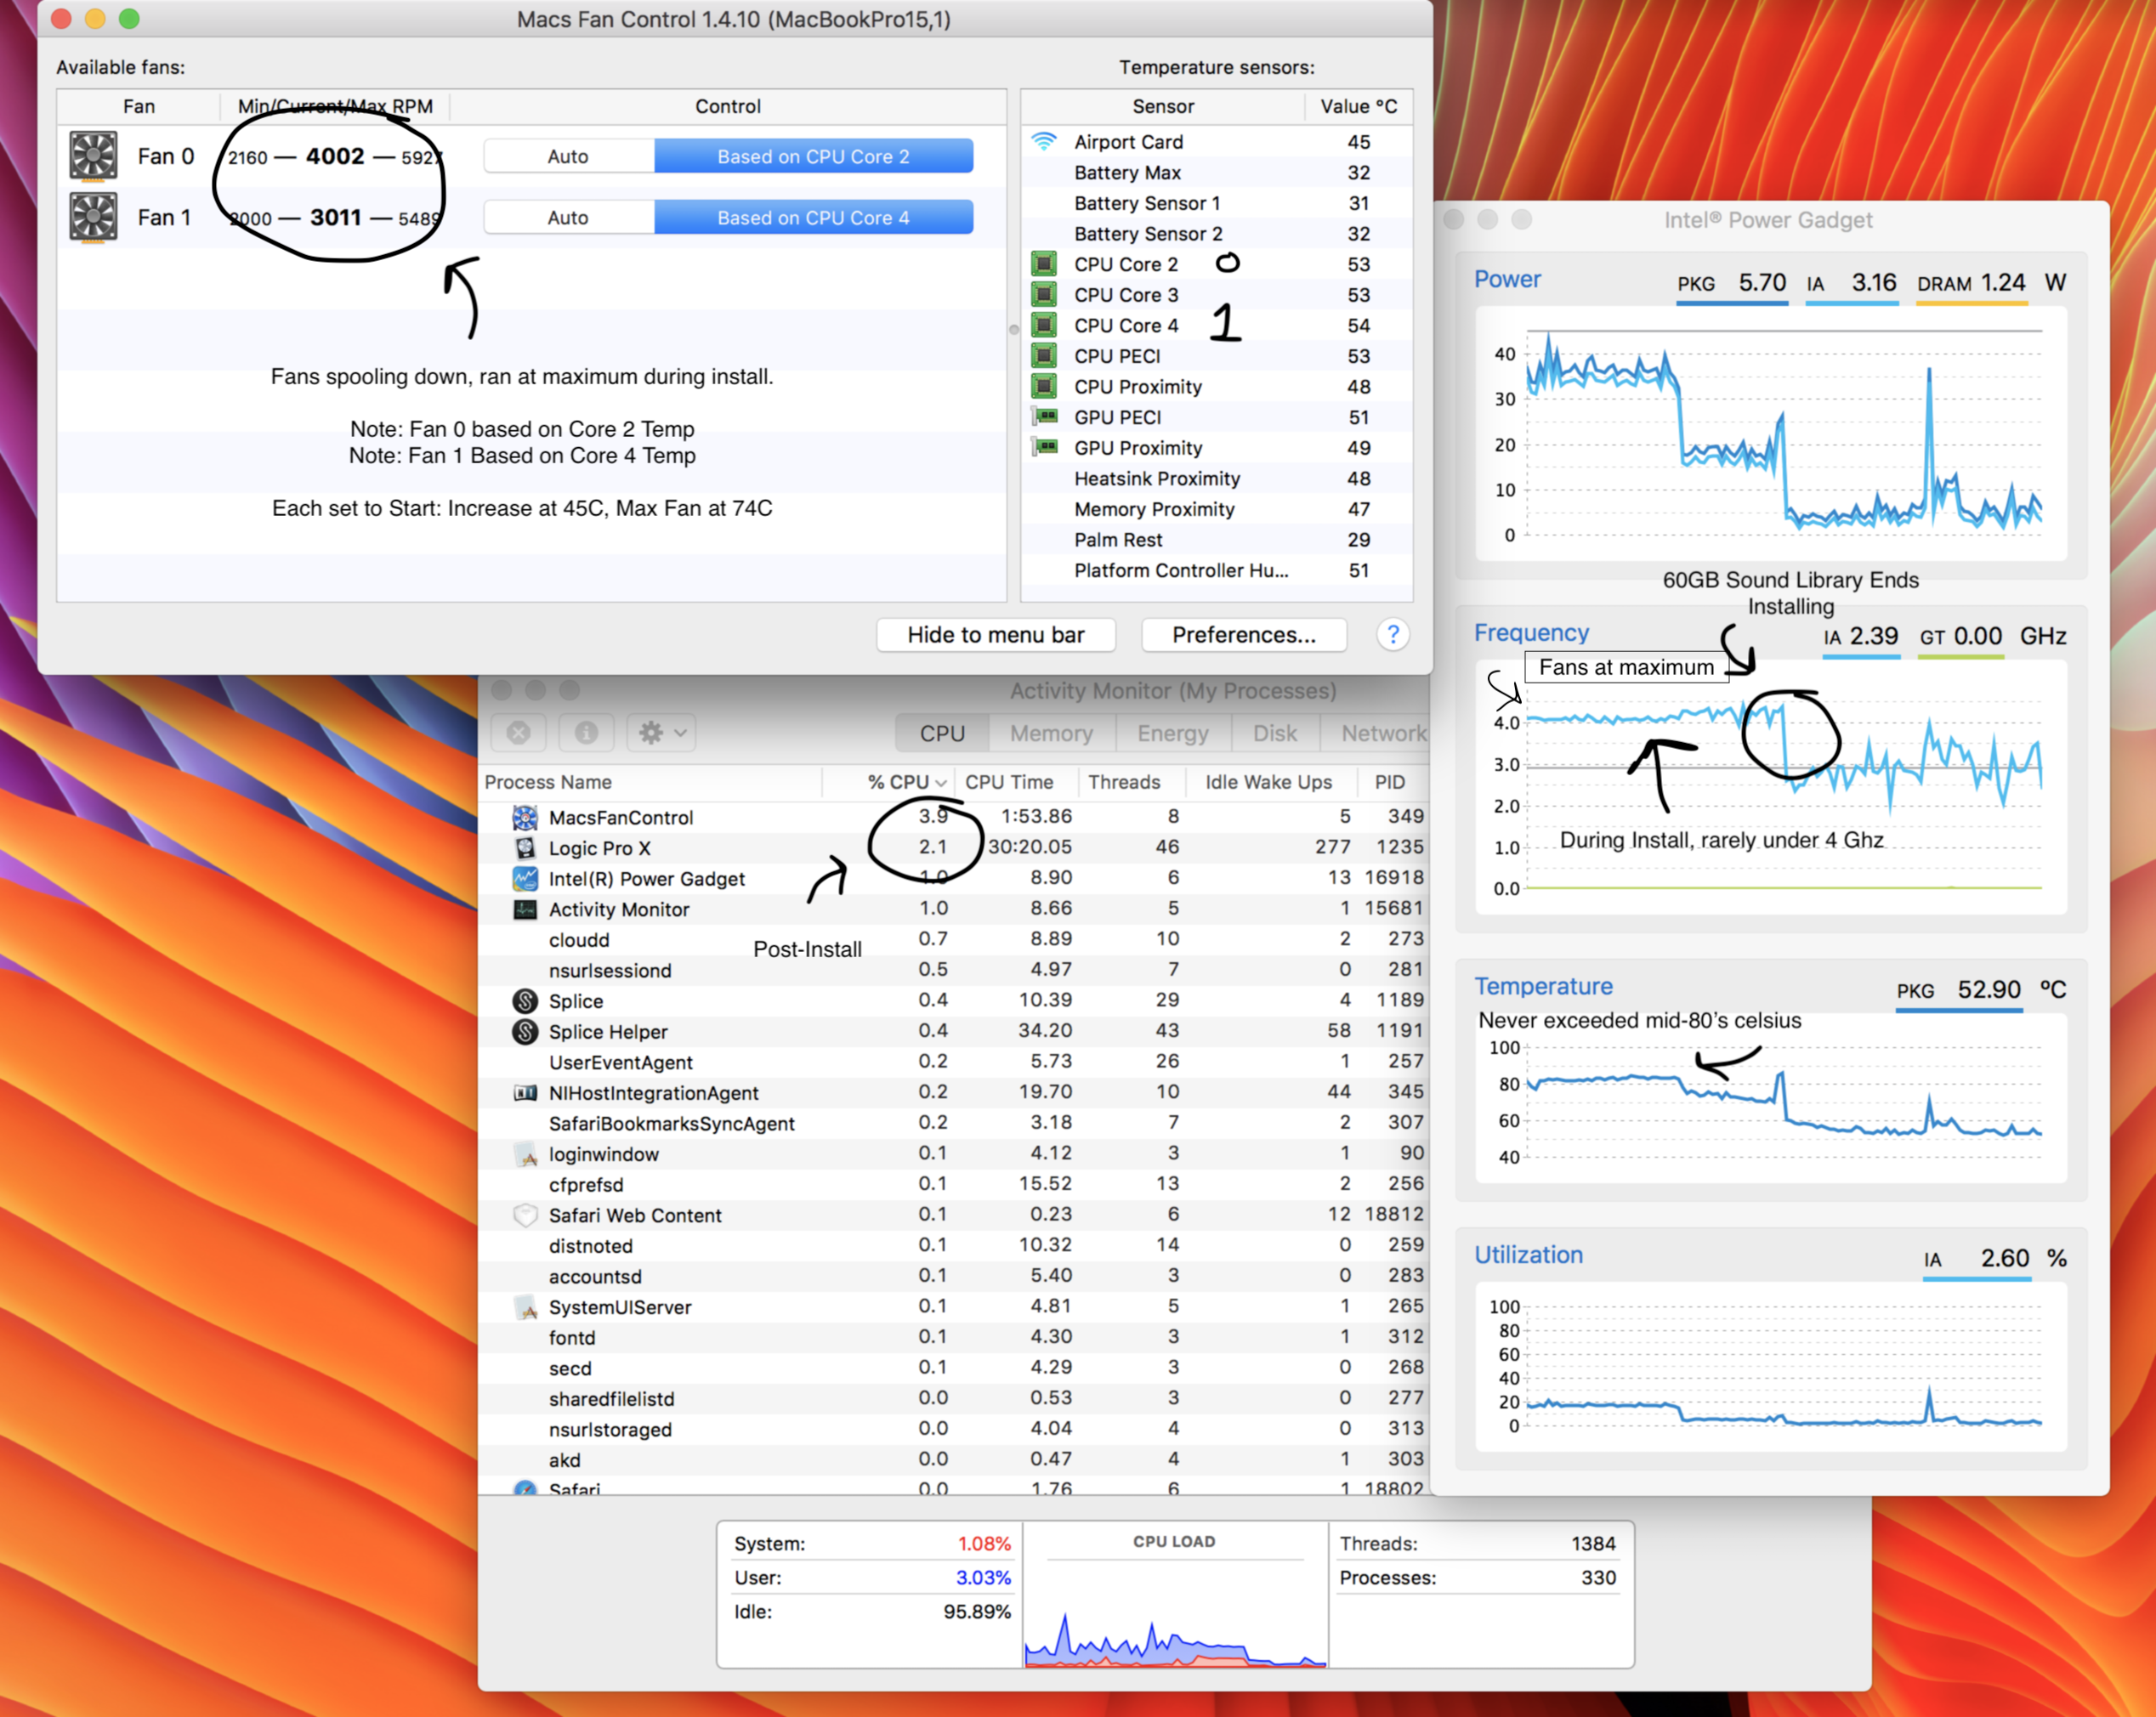This screenshot has height=1717, width=2156.
Task: Click Activity Monitor's inspect info icon
Action: pos(586,733)
